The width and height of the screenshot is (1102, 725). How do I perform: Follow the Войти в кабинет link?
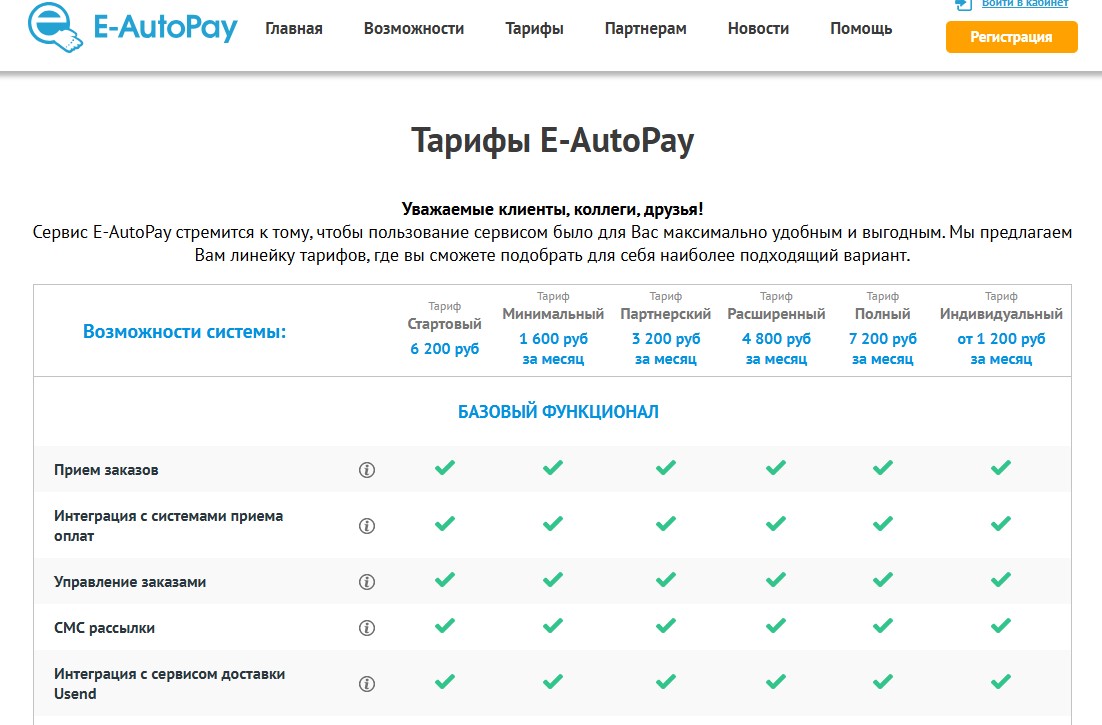(1025, 4)
